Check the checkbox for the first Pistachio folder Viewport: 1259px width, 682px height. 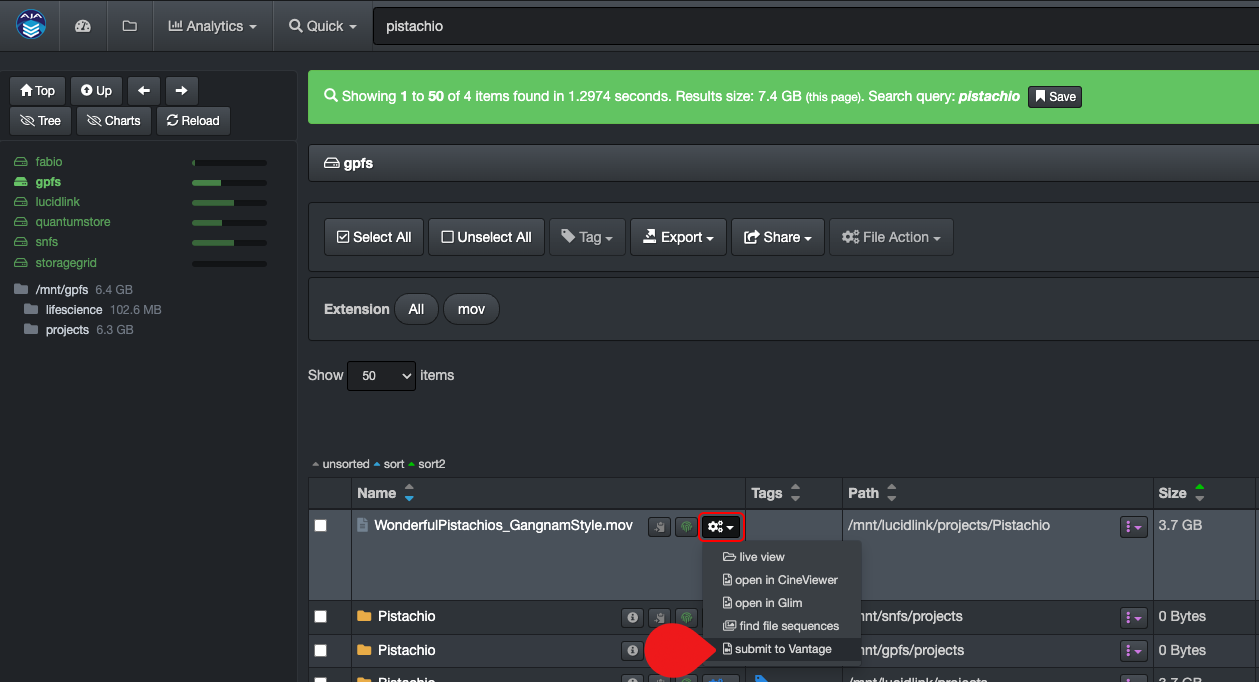pos(321,617)
